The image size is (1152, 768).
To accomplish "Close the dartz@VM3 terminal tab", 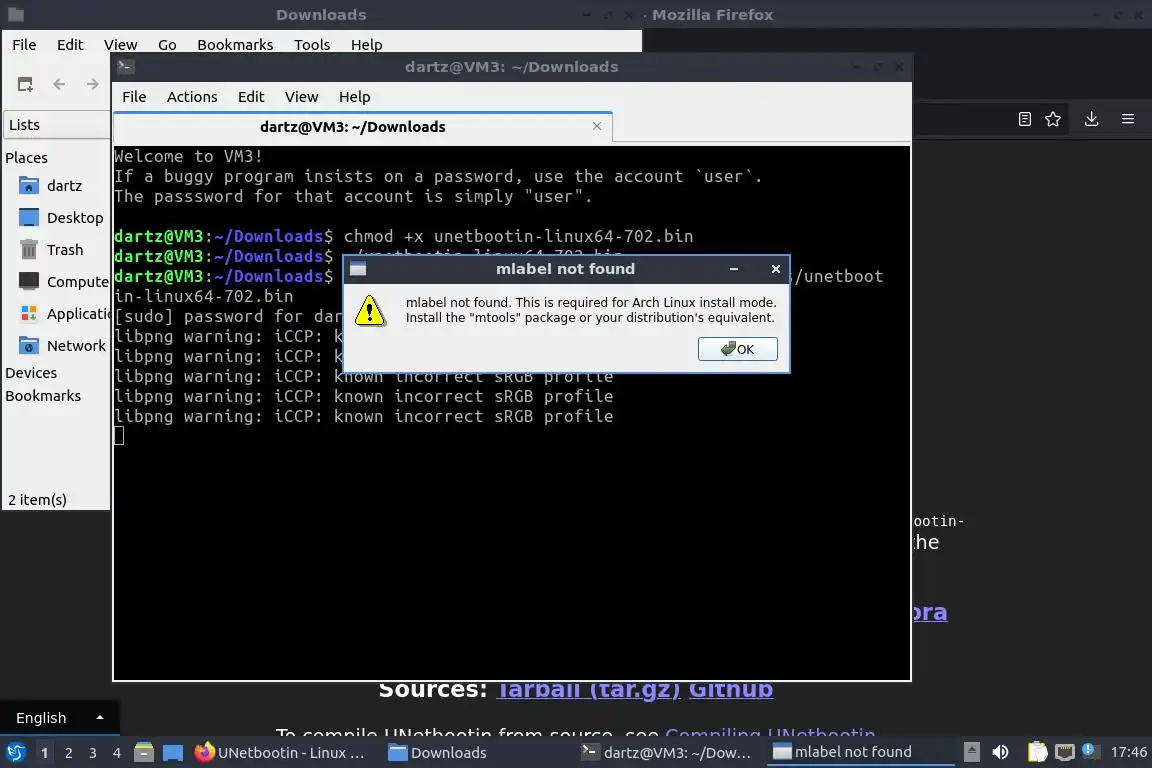I will [x=597, y=126].
